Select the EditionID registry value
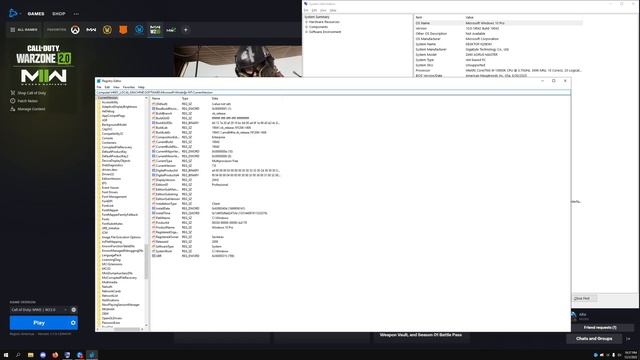The image size is (640, 360). click(x=162, y=184)
